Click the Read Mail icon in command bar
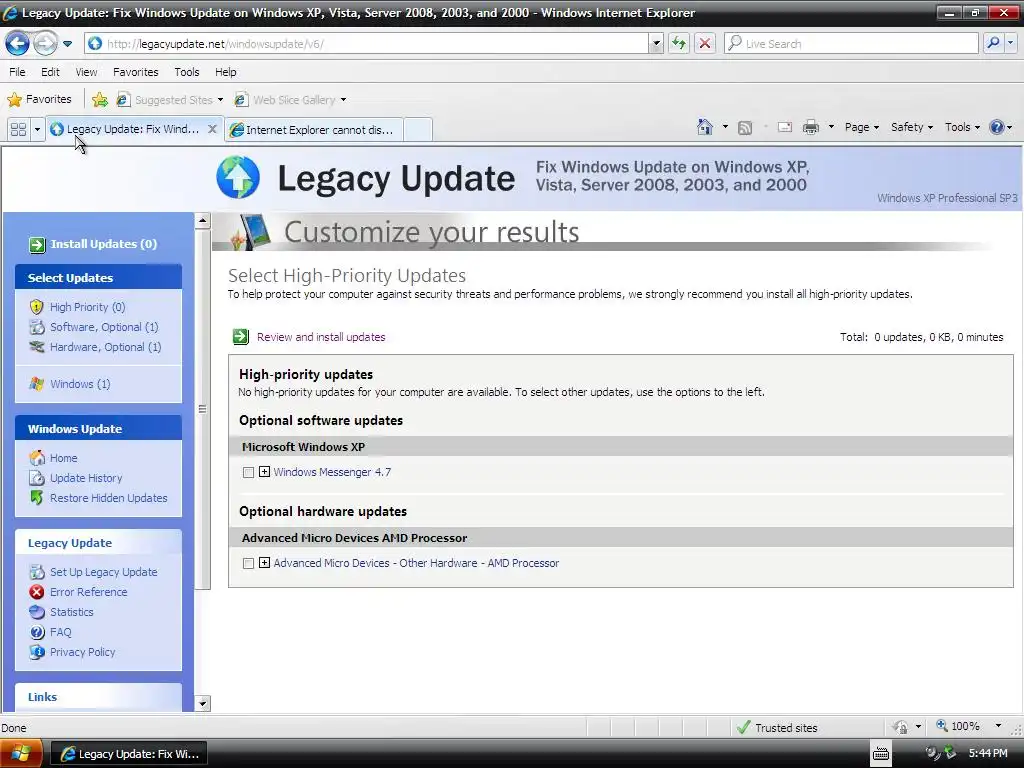1024x768 pixels. point(784,127)
